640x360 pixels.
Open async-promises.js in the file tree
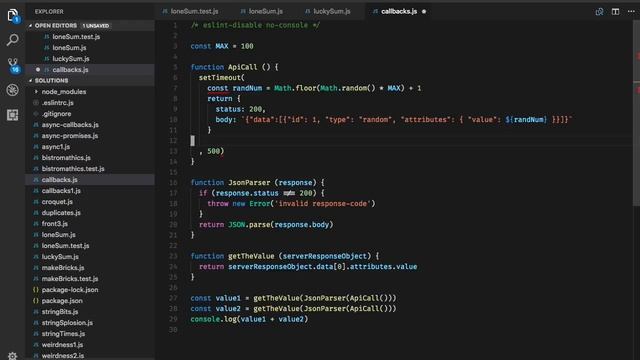click(69, 136)
